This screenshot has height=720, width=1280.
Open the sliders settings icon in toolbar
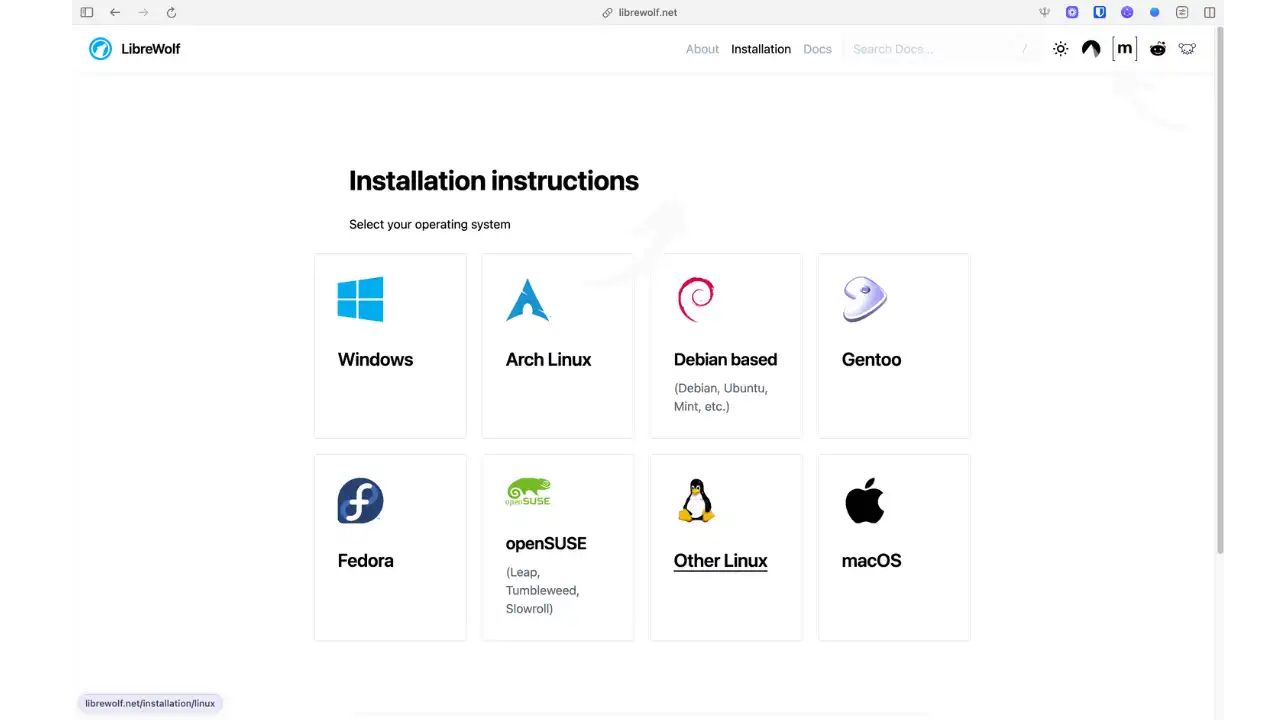[x=1182, y=13]
